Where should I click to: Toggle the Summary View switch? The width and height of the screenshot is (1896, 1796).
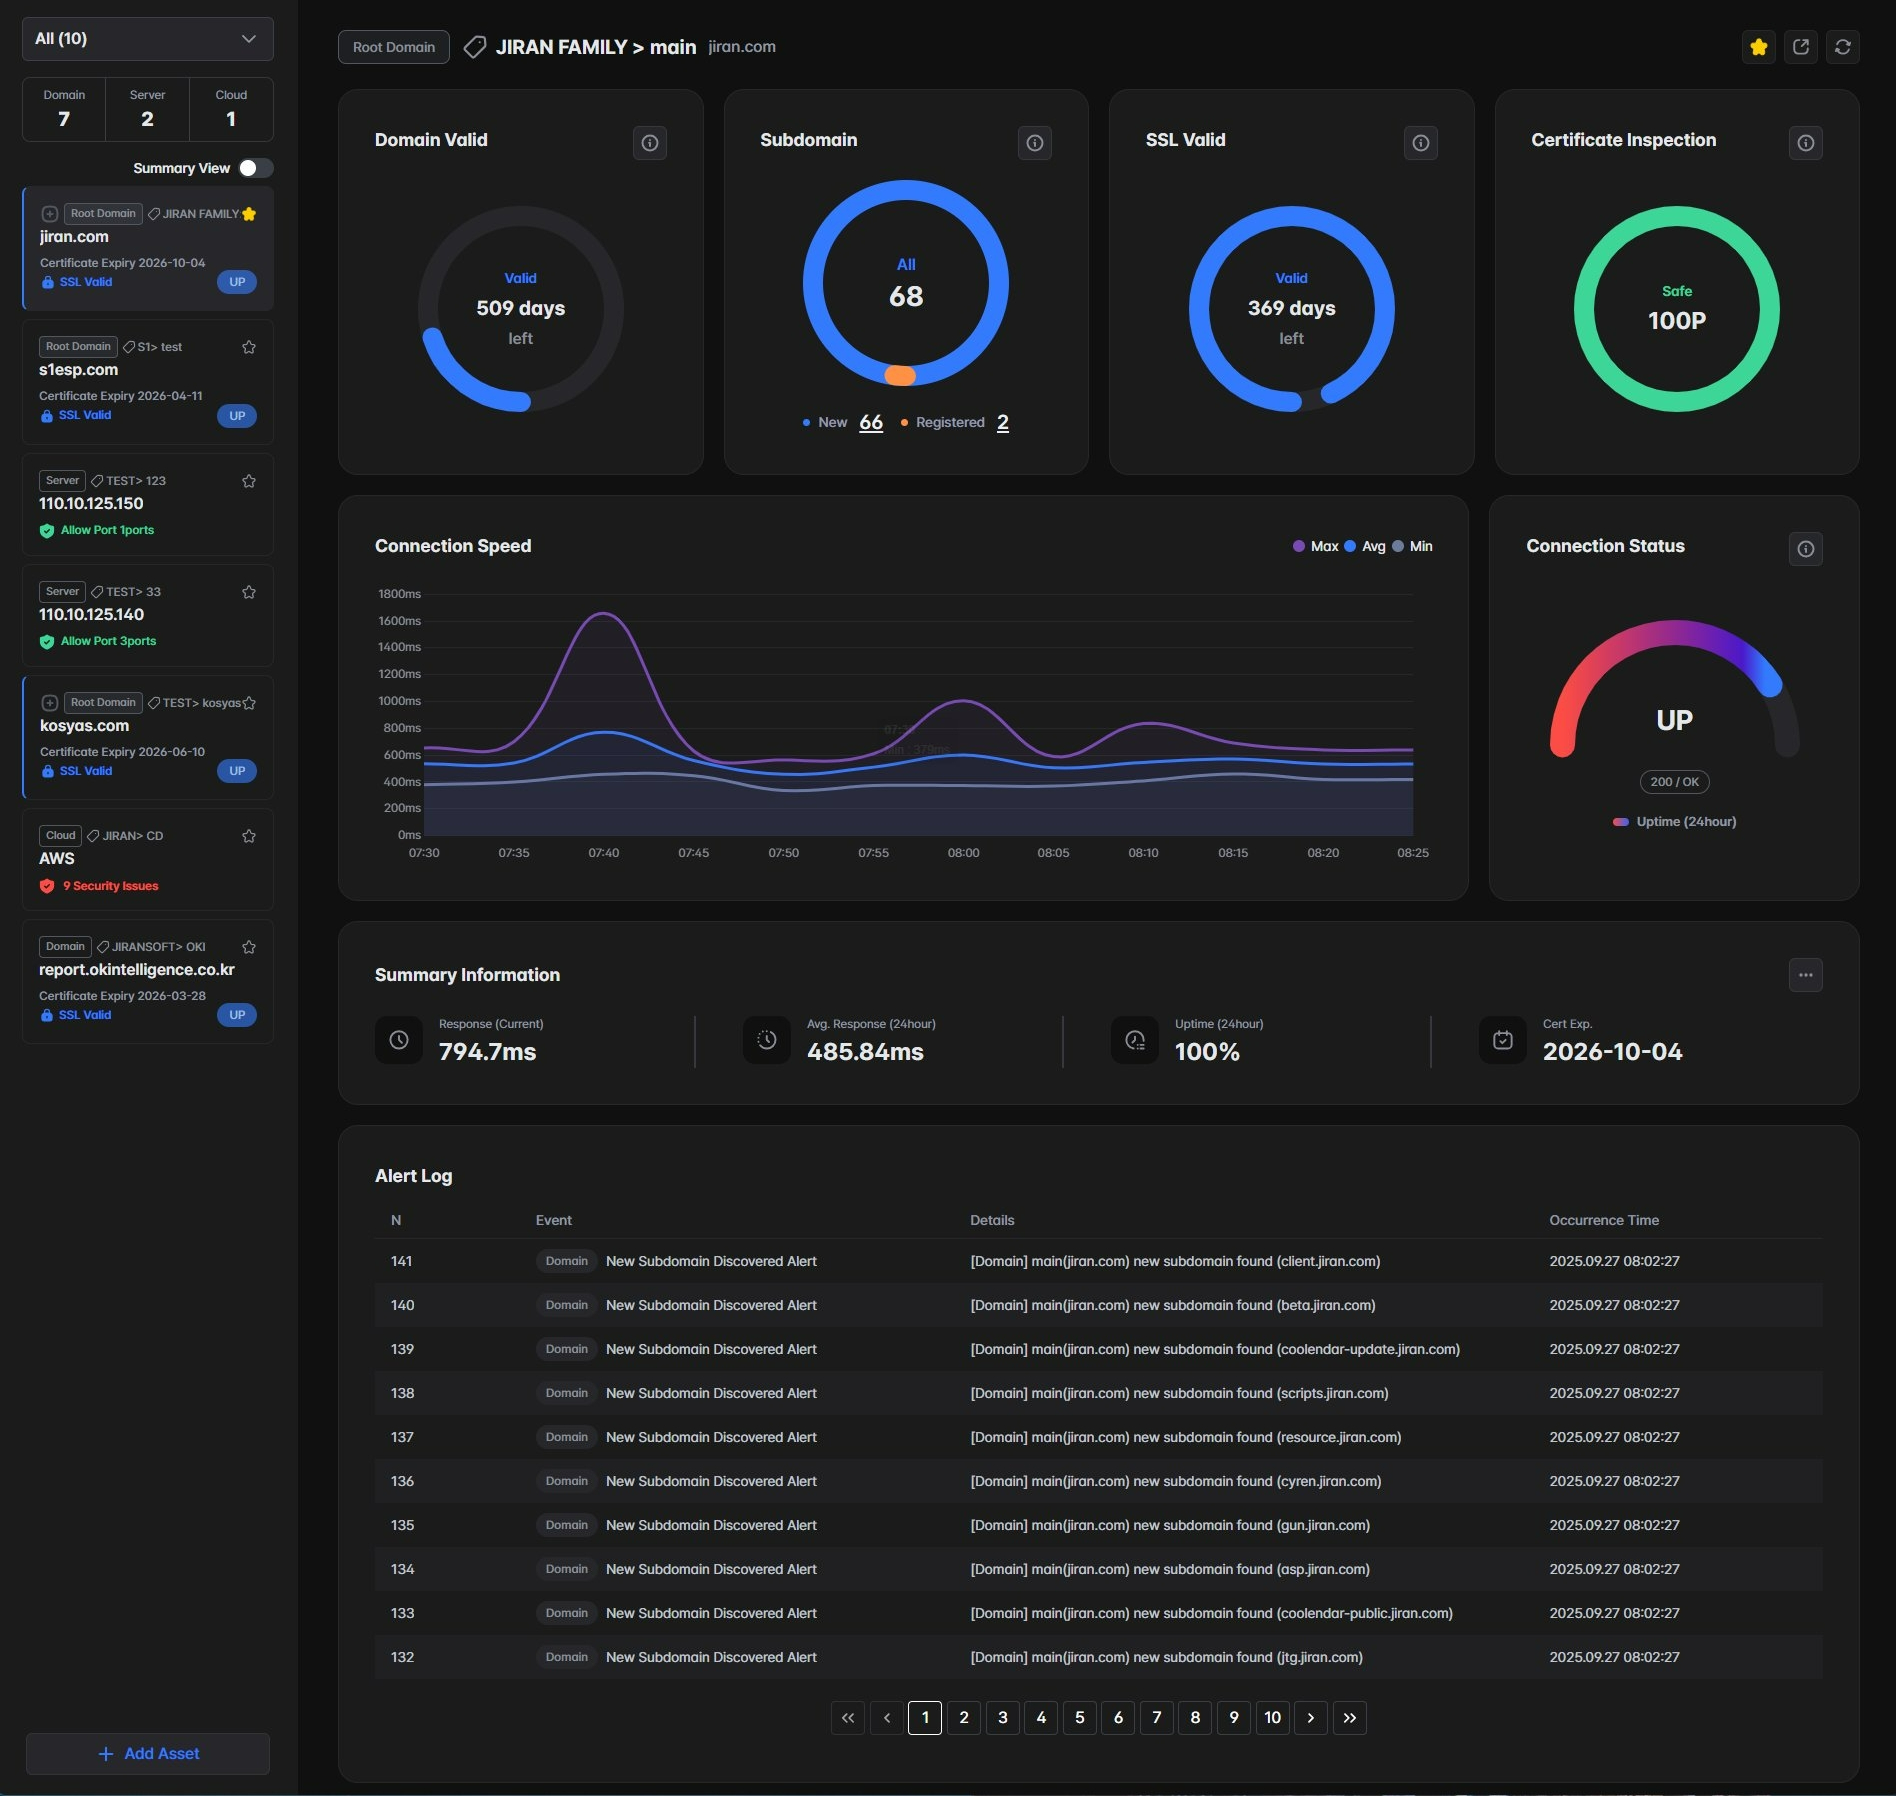pos(255,168)
